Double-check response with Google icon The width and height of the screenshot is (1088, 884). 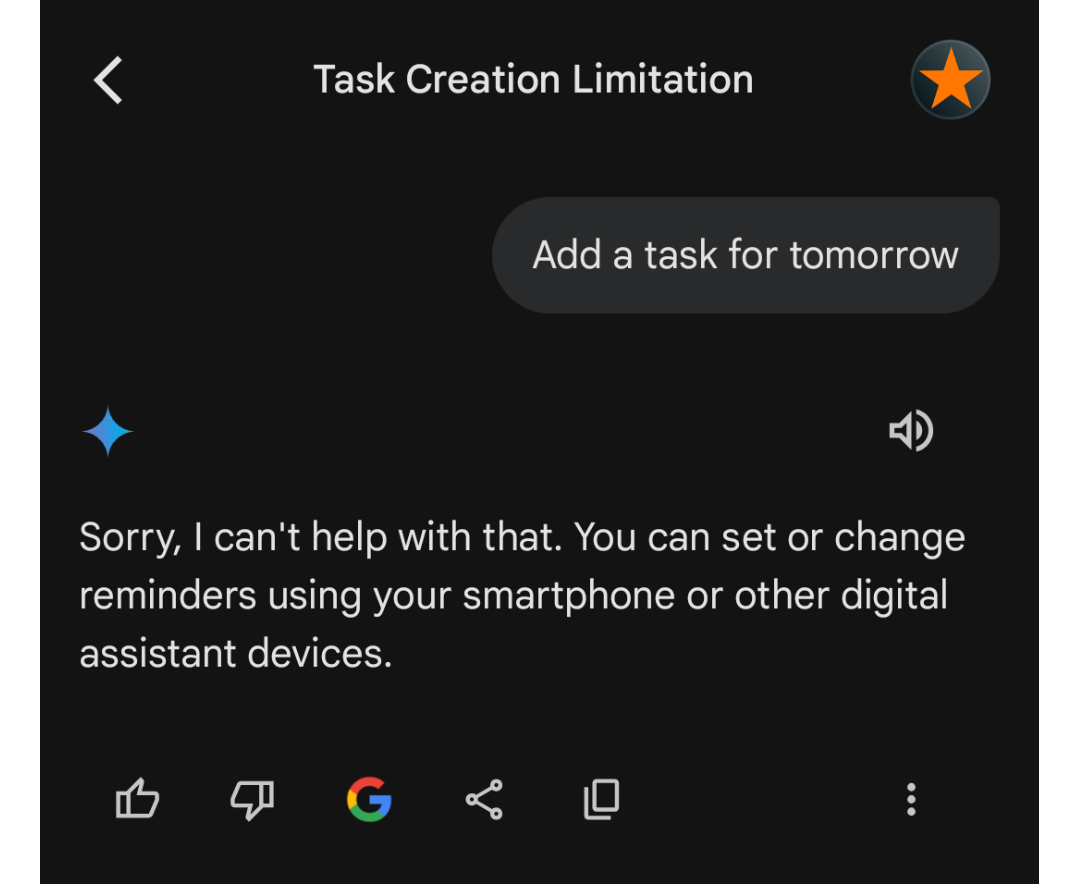pyautogui.click(x=369, y=799)
